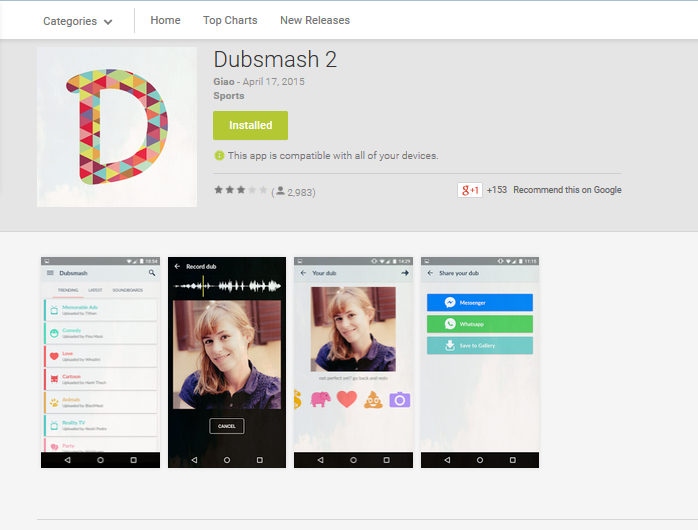Select LATEST tab in screenshot

(x=95, y=290)
